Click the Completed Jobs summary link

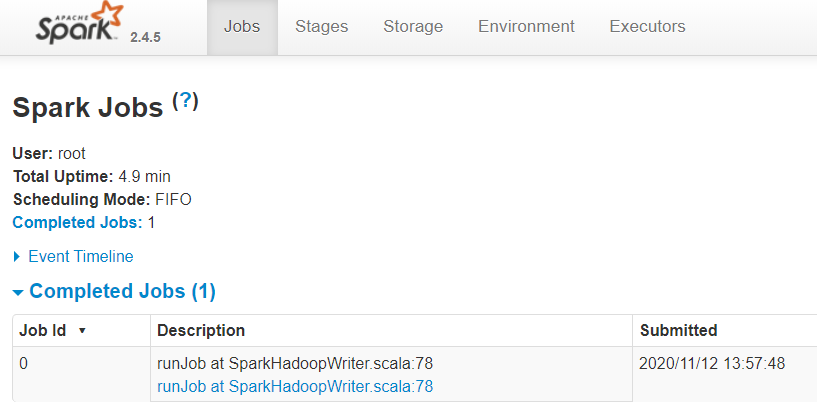(77, 222)
